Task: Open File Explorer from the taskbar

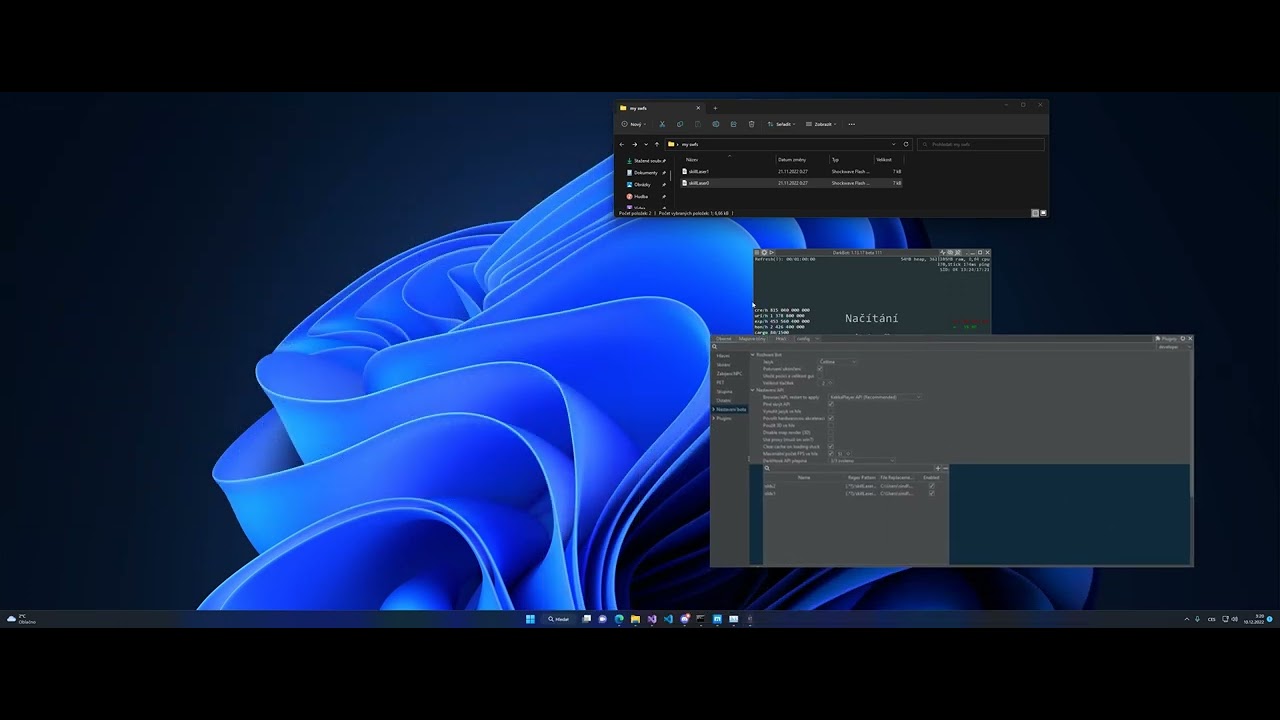Action: click(635, 619)
